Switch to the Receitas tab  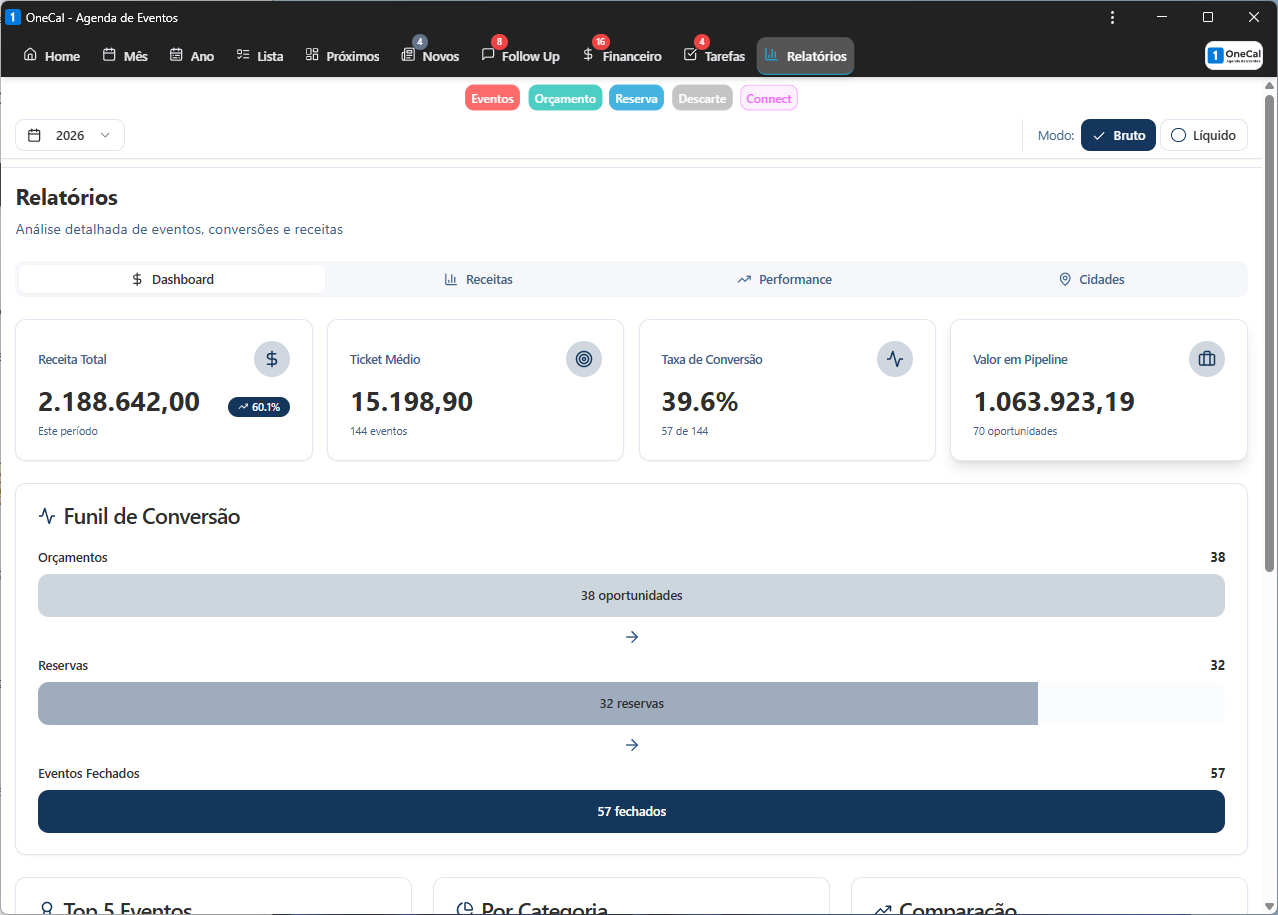(x=478, y=279)
